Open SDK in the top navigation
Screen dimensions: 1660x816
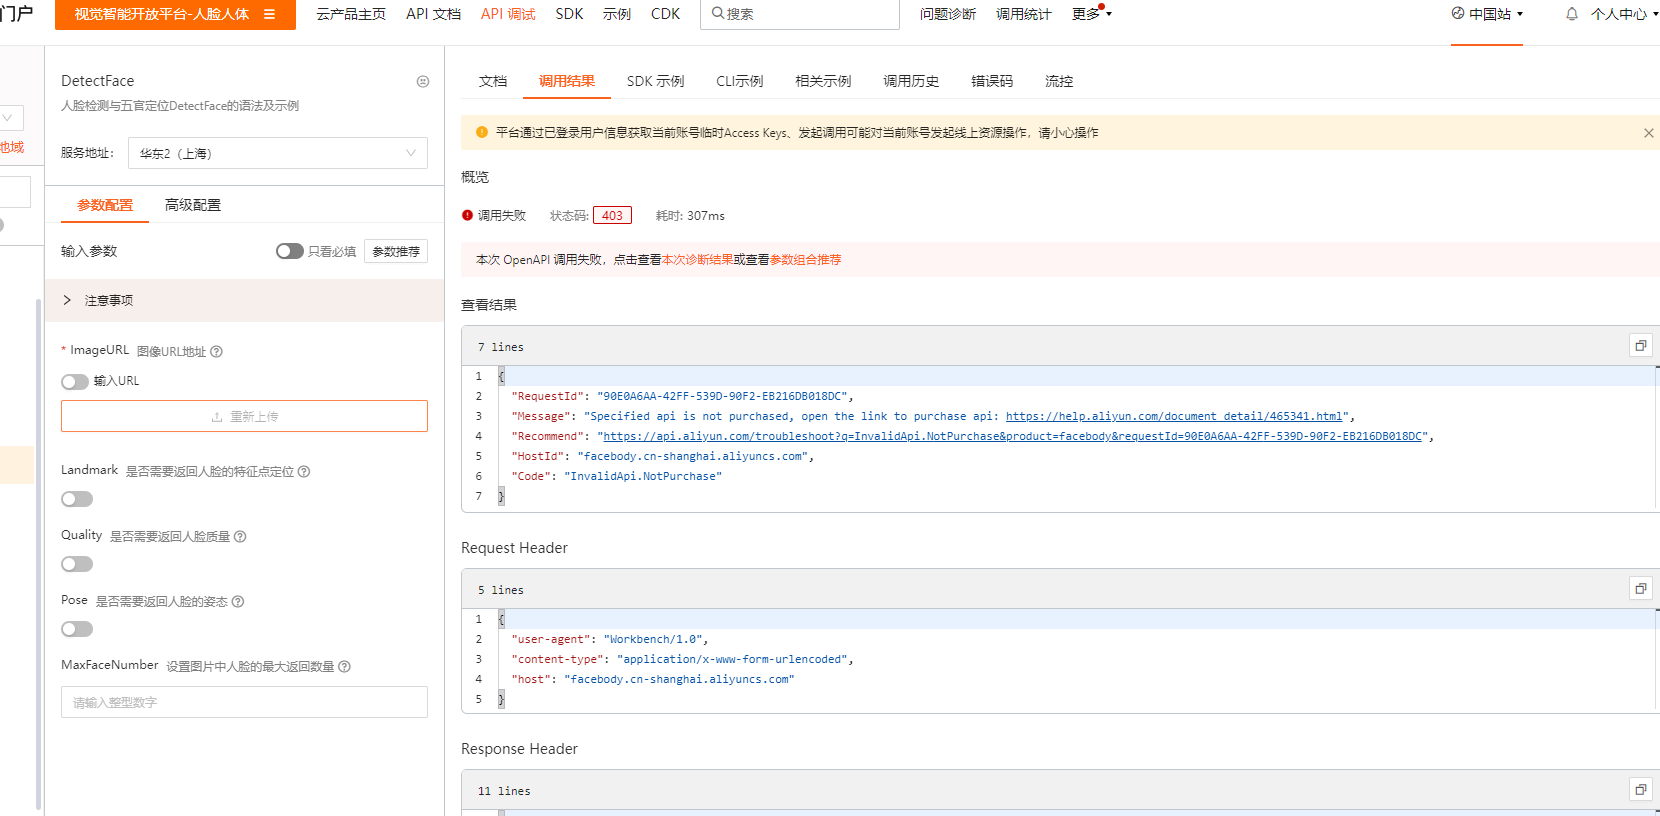coord(569,14)
